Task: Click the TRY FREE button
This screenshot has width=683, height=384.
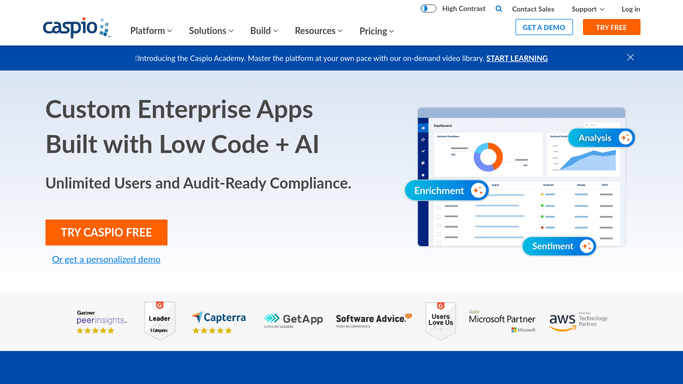Action: click(x=612, y=27)
